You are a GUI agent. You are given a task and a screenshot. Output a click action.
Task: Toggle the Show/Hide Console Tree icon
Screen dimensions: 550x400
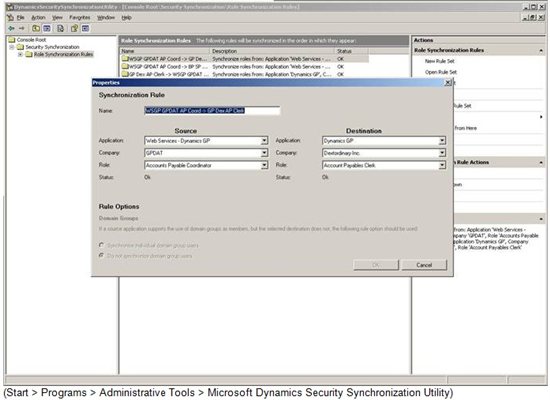[x=47, y=28]
